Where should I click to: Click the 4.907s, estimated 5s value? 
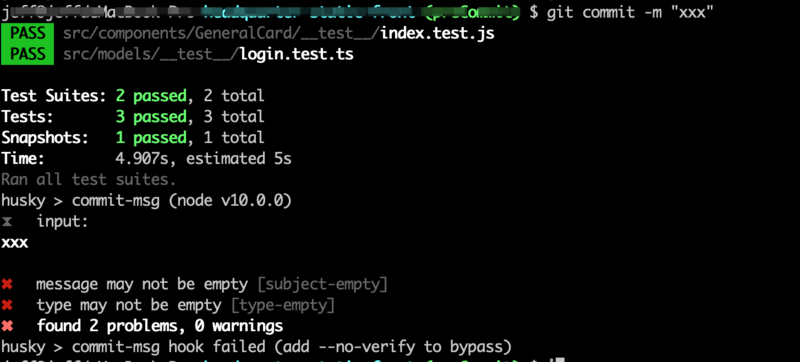203,159
